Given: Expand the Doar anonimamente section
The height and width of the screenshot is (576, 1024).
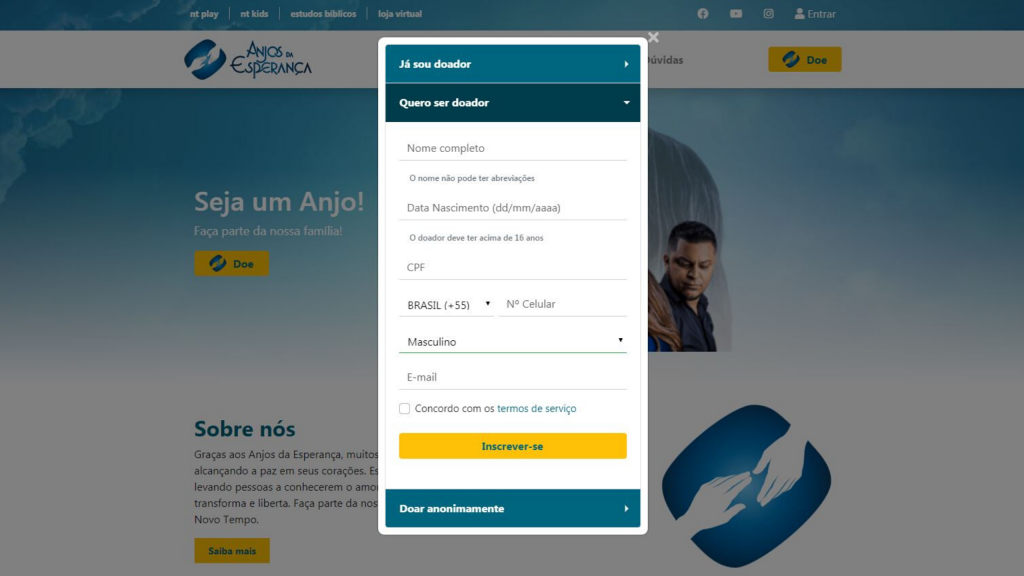Looking at the screenshot, I should pos(513,508).
